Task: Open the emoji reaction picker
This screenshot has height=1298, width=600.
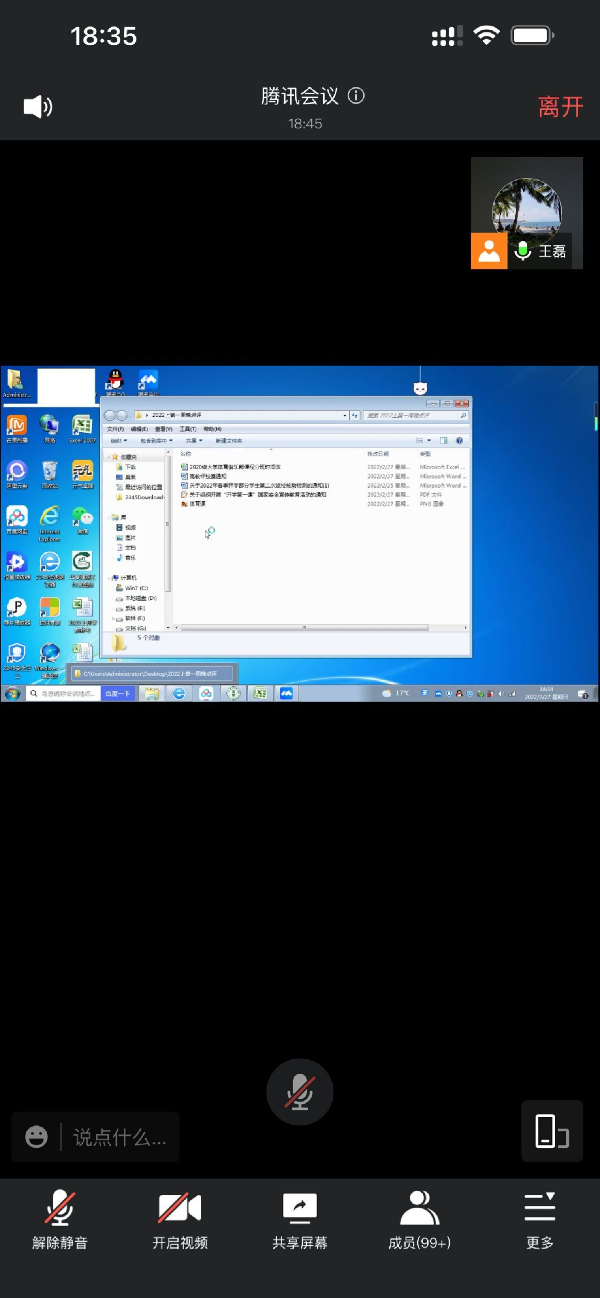Action: pos(37,1137)
